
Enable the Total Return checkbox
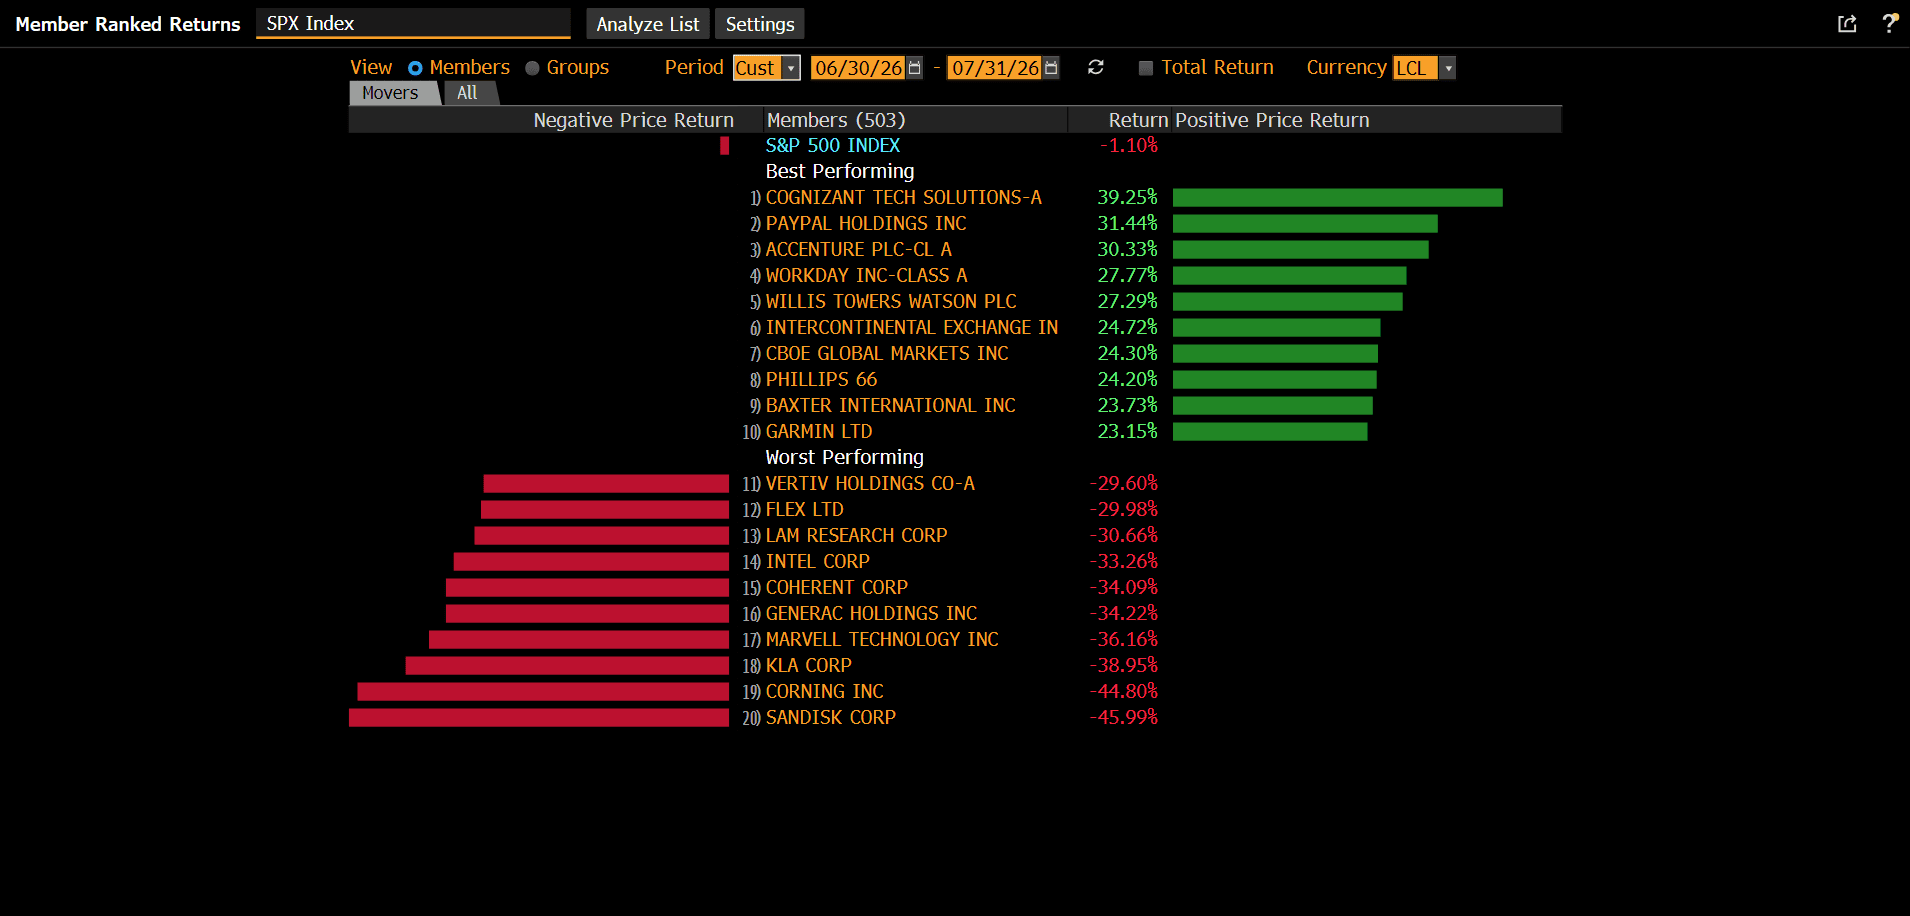(x=1146, y=68)
